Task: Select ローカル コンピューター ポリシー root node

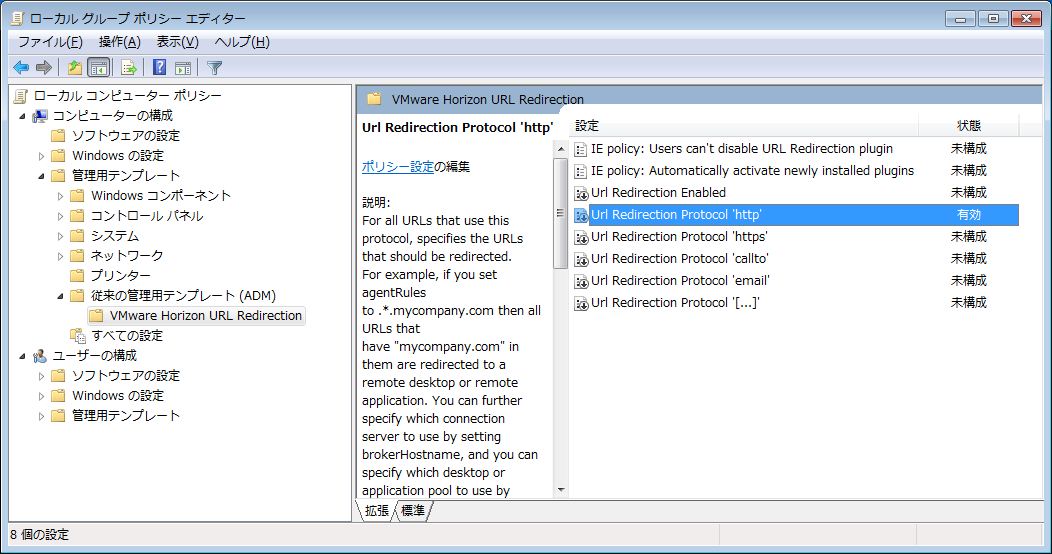Action: coord(127,95)
